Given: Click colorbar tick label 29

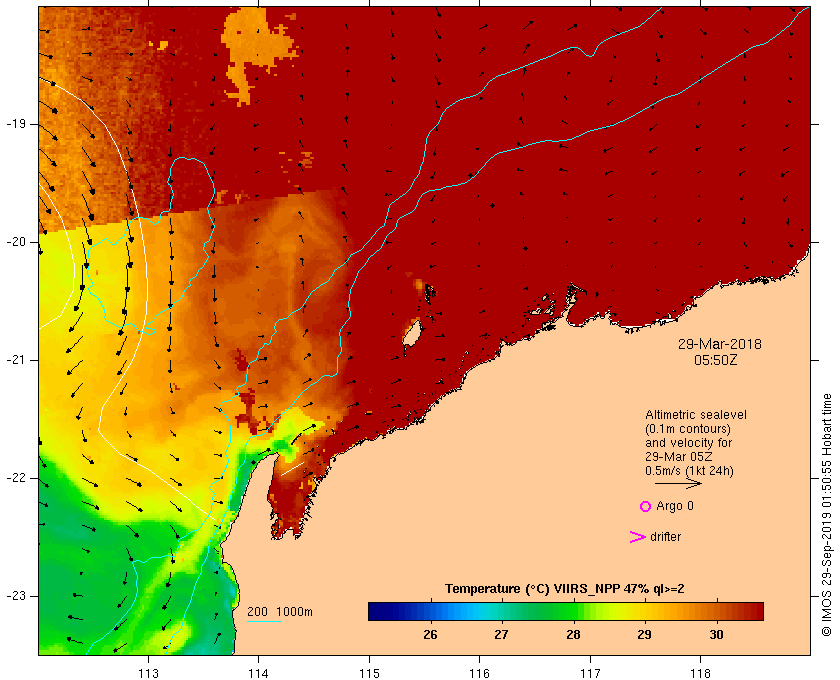Looking at the screenshot, I should pyautogui.click(x=644, y=635).
